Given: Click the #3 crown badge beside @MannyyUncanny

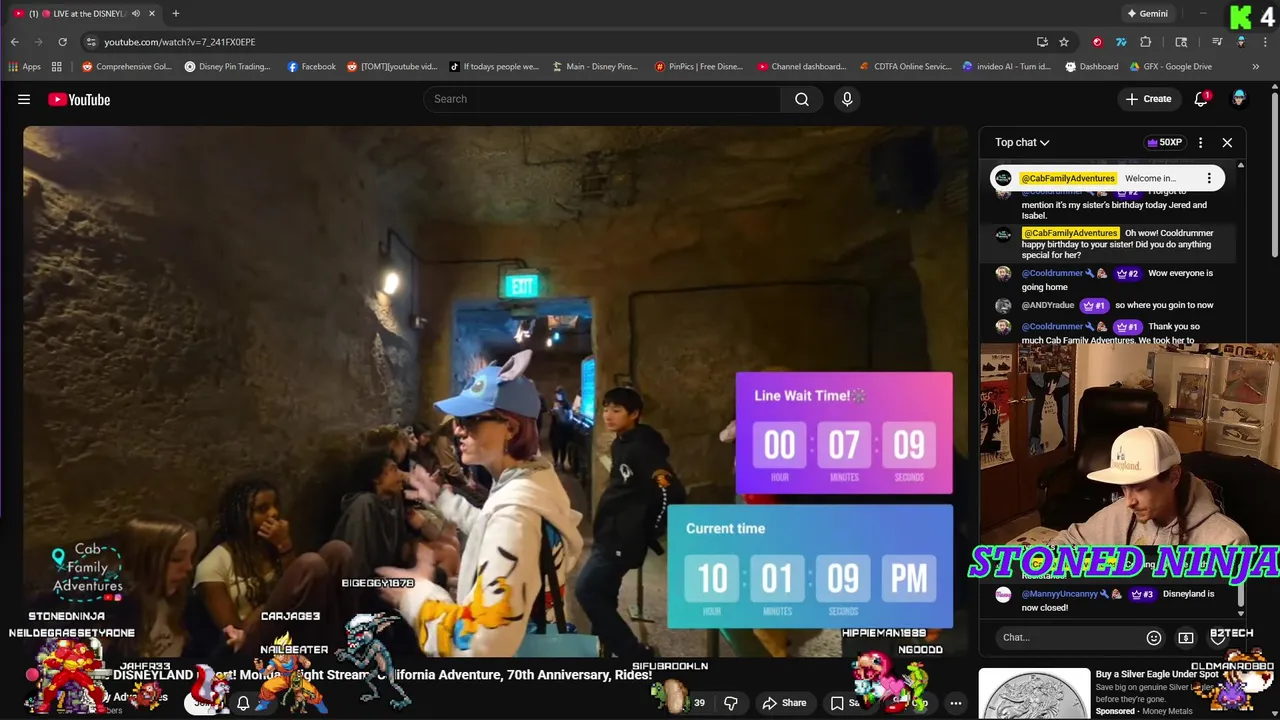Looking at the screenshot, I should (1142, 594).
